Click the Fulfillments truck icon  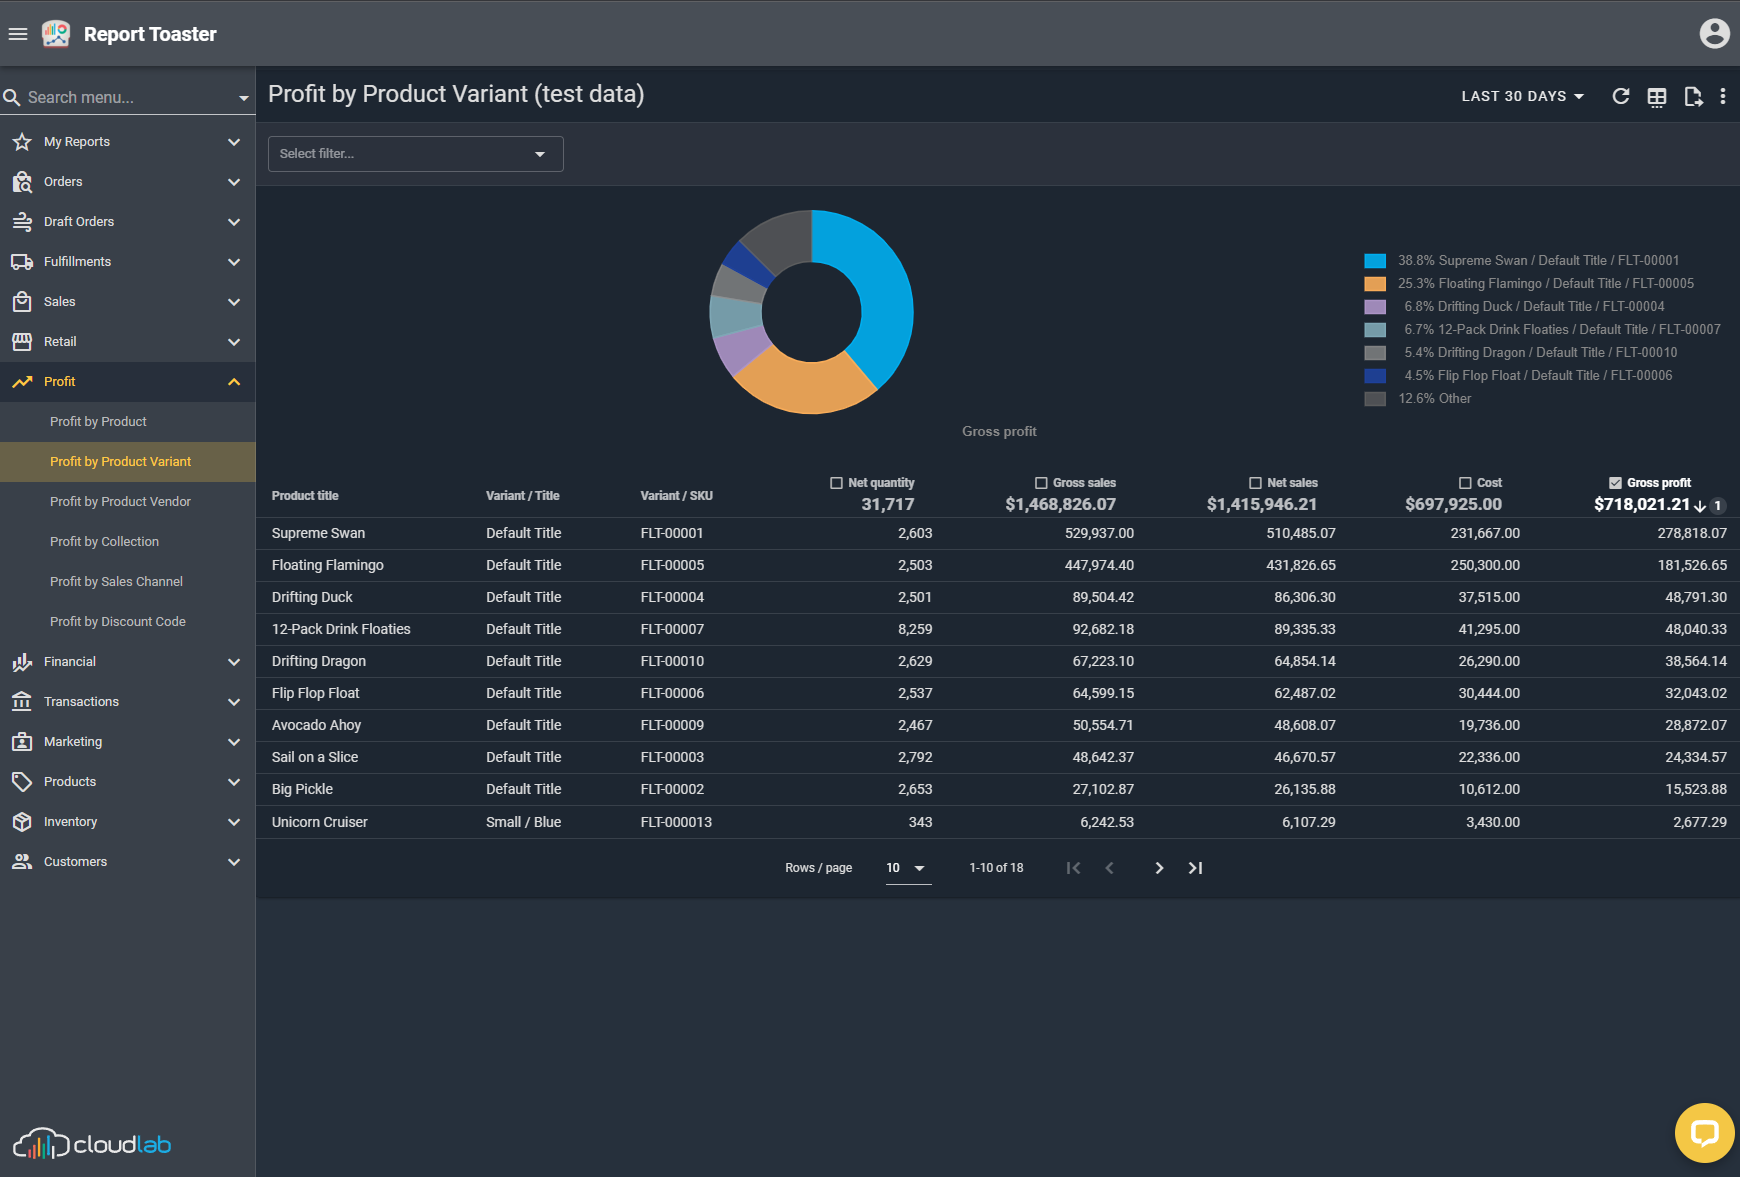coord(22,262)
